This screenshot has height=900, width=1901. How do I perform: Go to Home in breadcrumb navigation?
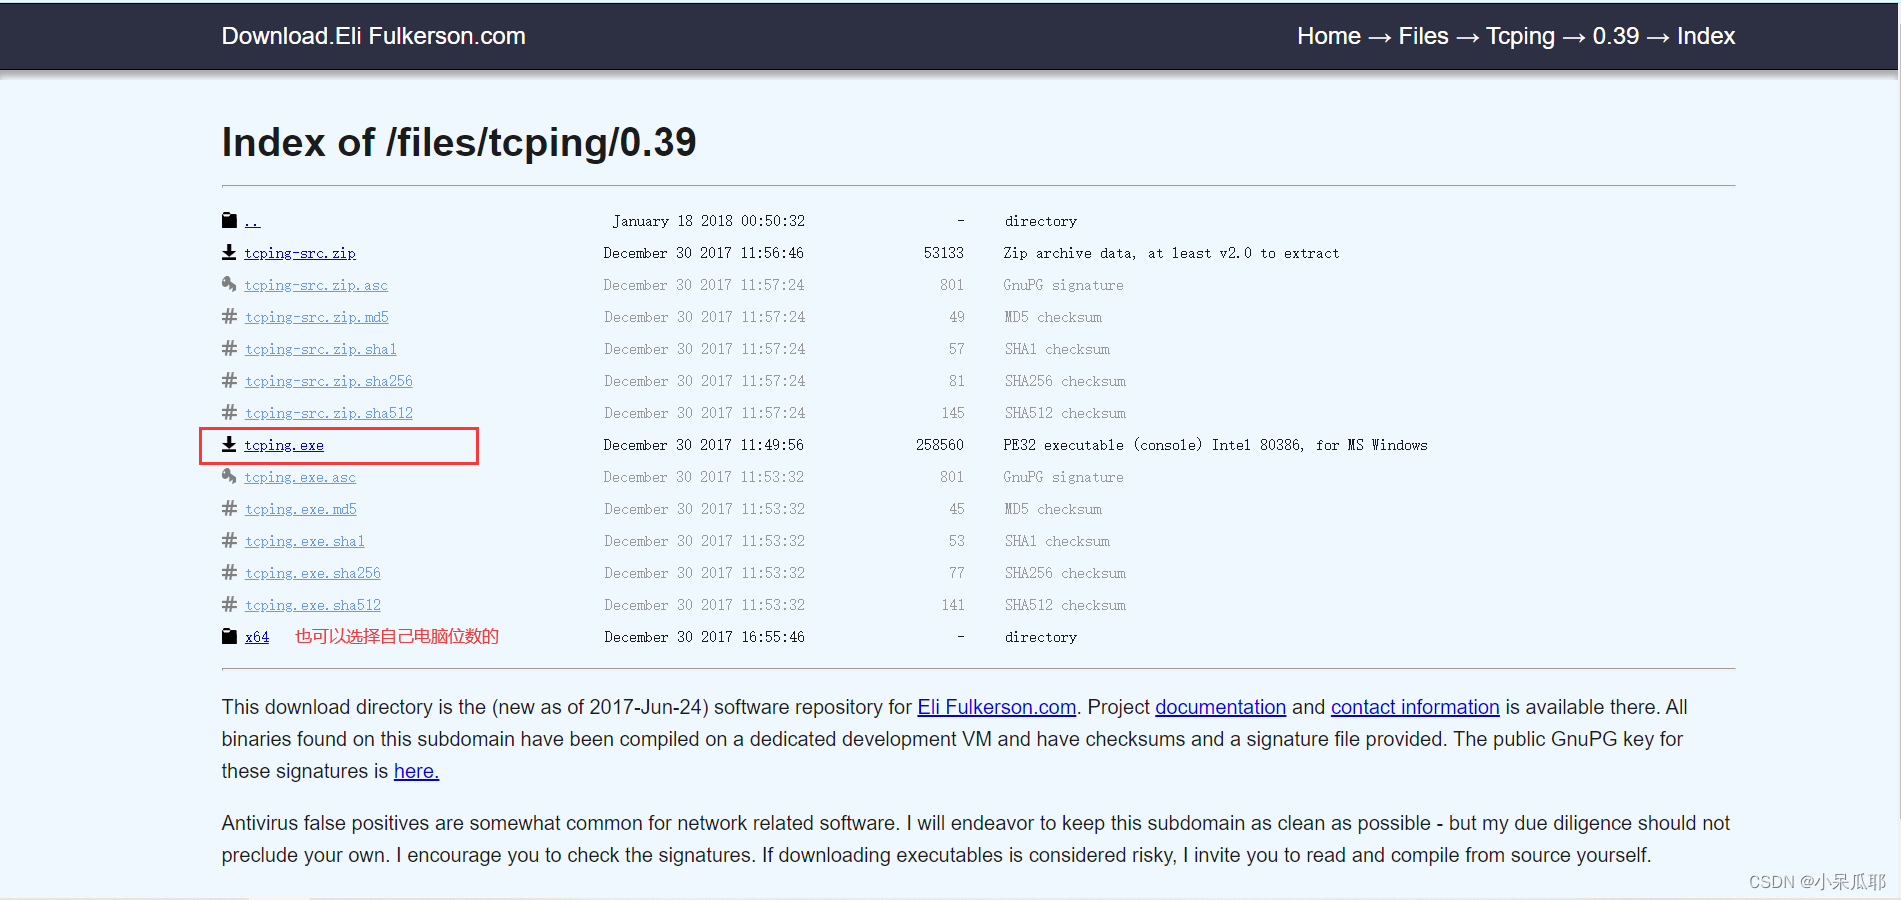[x=1328, y=36]
